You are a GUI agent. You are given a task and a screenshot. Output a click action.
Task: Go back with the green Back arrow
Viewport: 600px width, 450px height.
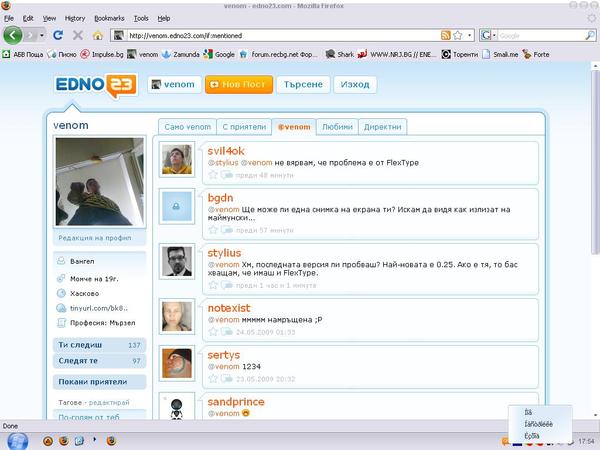[x=13, y=36]
